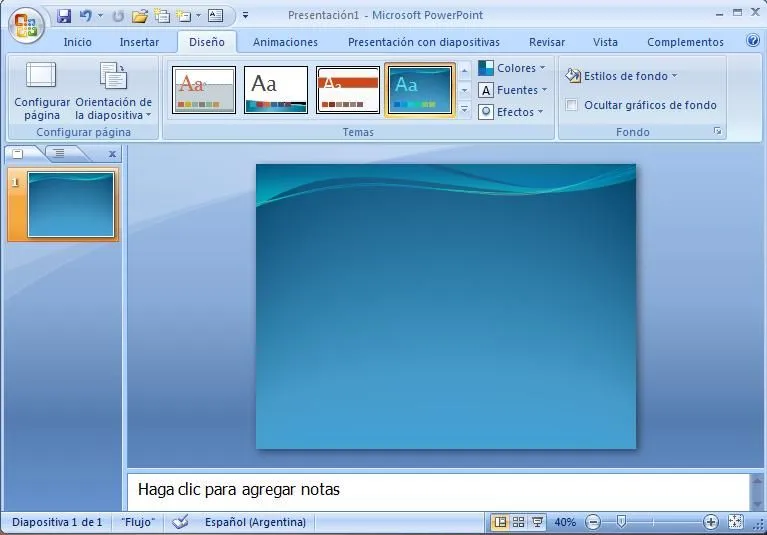Screen dimensions: 767x535
Task: Open the Vista tab
Action: (x=605, y=42)
